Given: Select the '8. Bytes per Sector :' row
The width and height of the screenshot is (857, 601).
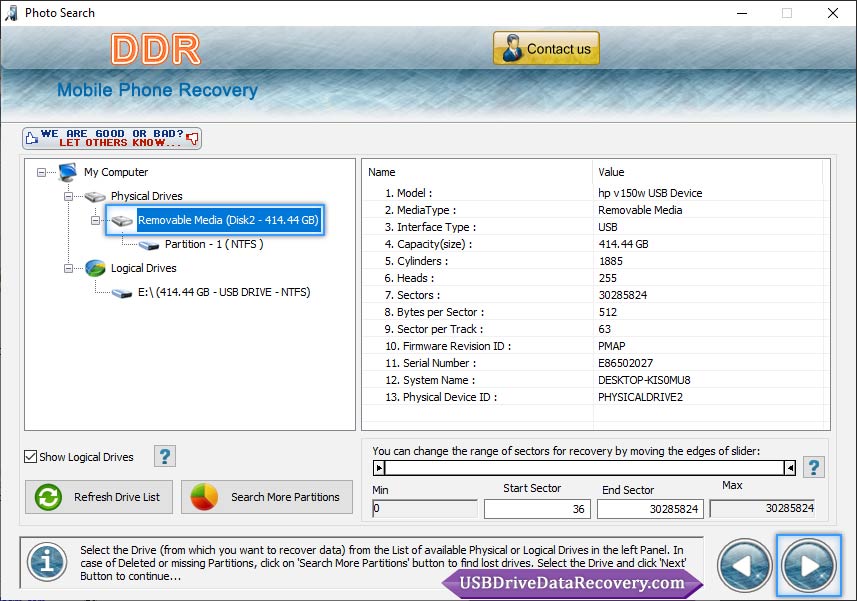Looking at the screenshot, I should [593, 312].
